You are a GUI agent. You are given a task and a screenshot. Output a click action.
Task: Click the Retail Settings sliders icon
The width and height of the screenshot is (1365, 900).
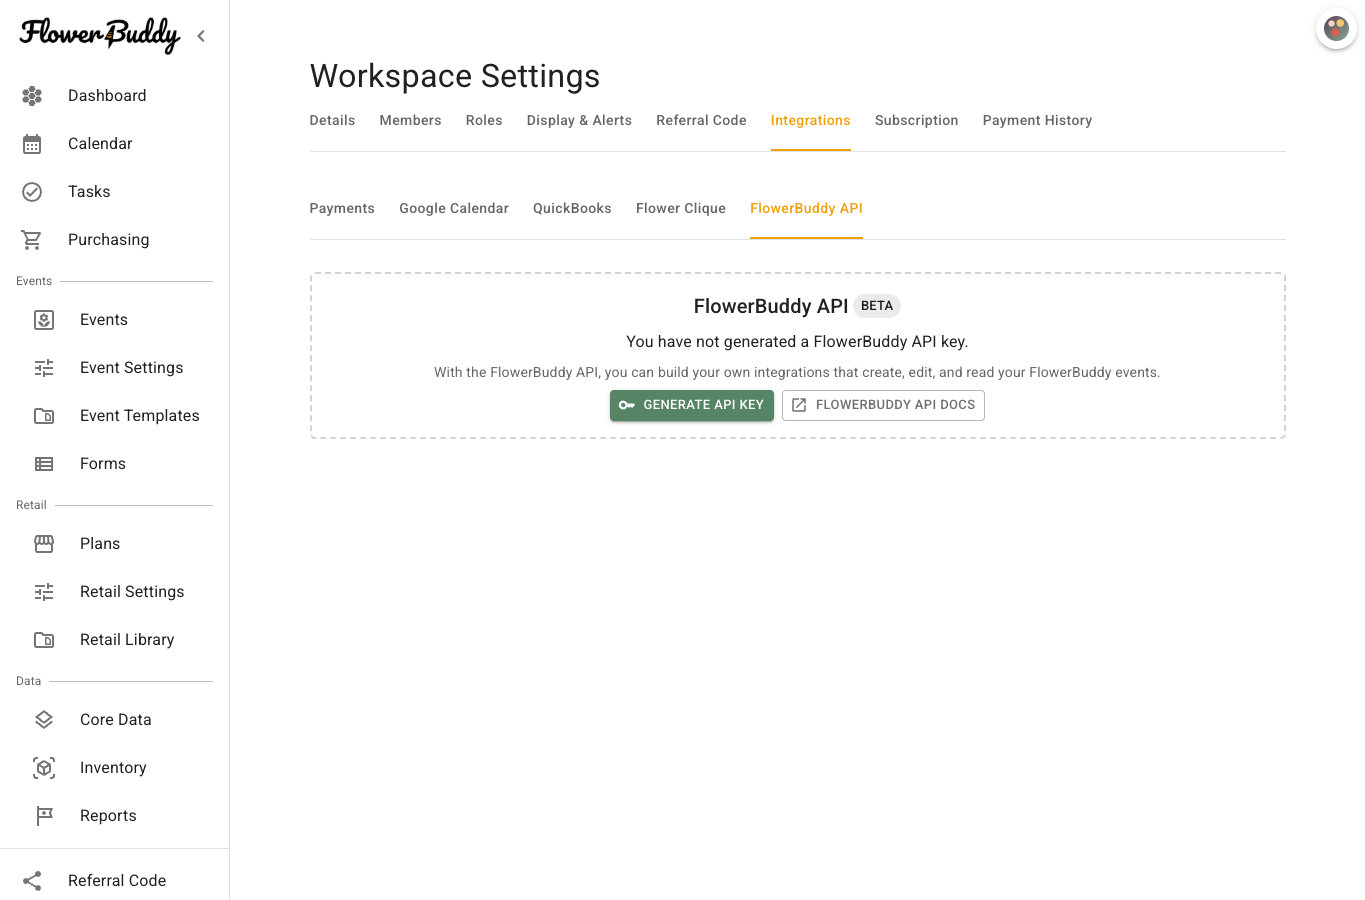pyautogui.click(x=44, y=592)
